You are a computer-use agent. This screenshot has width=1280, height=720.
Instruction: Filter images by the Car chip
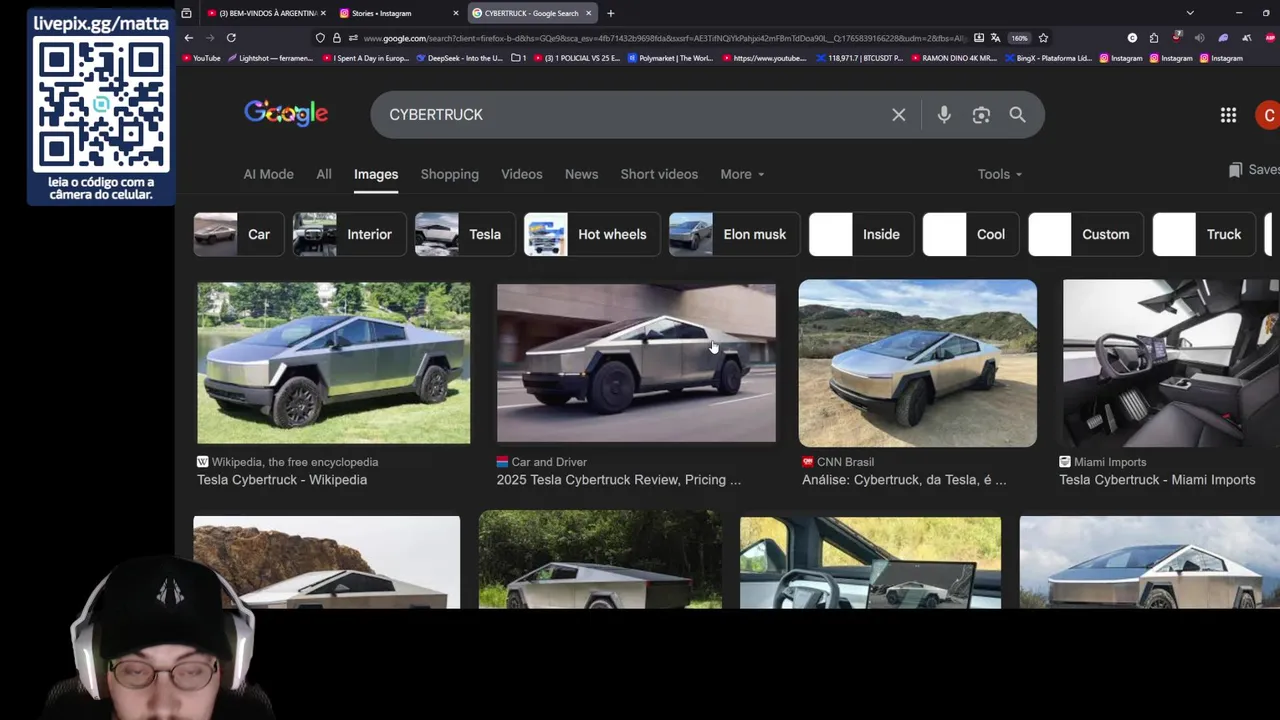(x=239, y=234)
